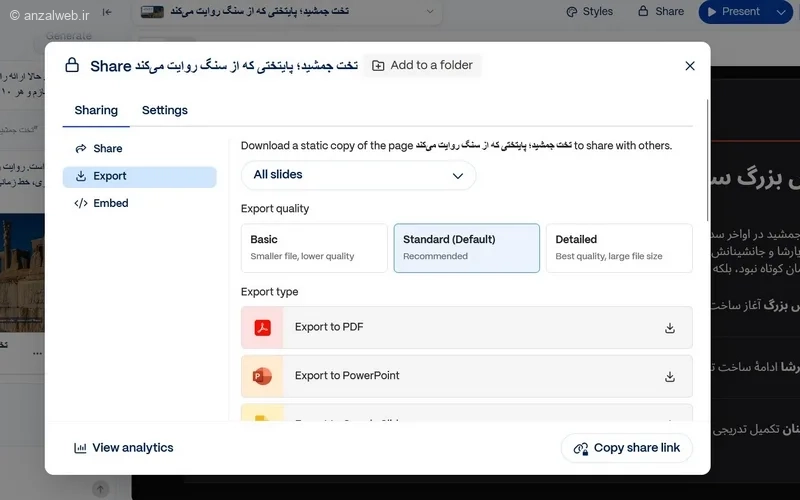Expand the presentation title dropdown chevron
800x500 pixels.
click(430, 11)
